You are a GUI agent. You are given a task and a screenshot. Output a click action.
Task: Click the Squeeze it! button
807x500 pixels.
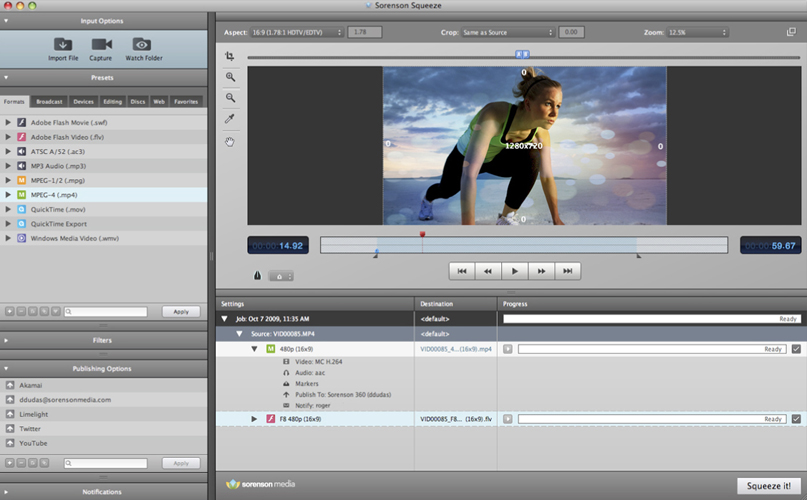click(x=768, y=485)
